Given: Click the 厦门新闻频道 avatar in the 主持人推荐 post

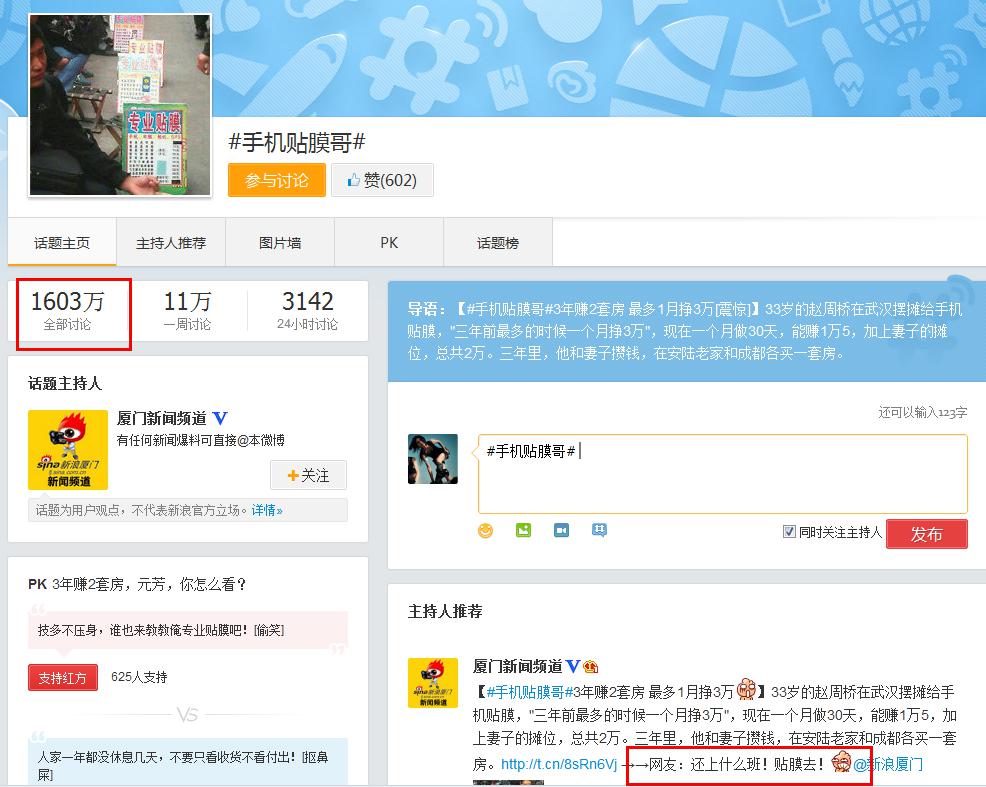Looking at the screenshot, I should (433, 683).
